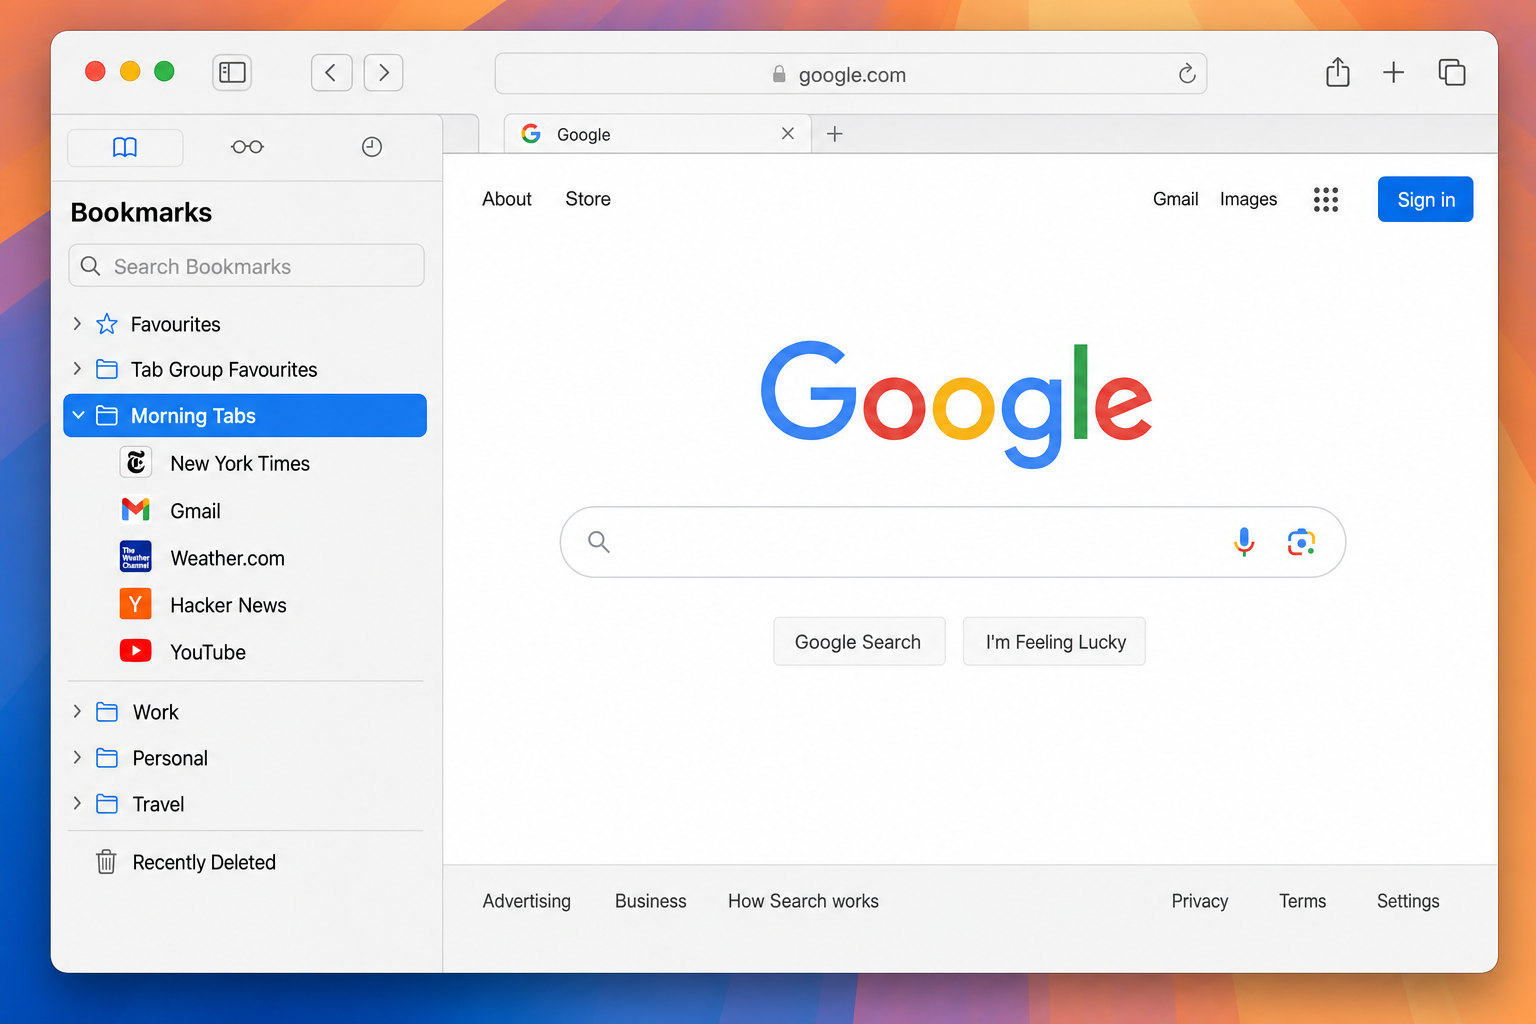Reload the page in address bar
The width and height of the screenshot is (1536, 1024).
(1187, 74)
